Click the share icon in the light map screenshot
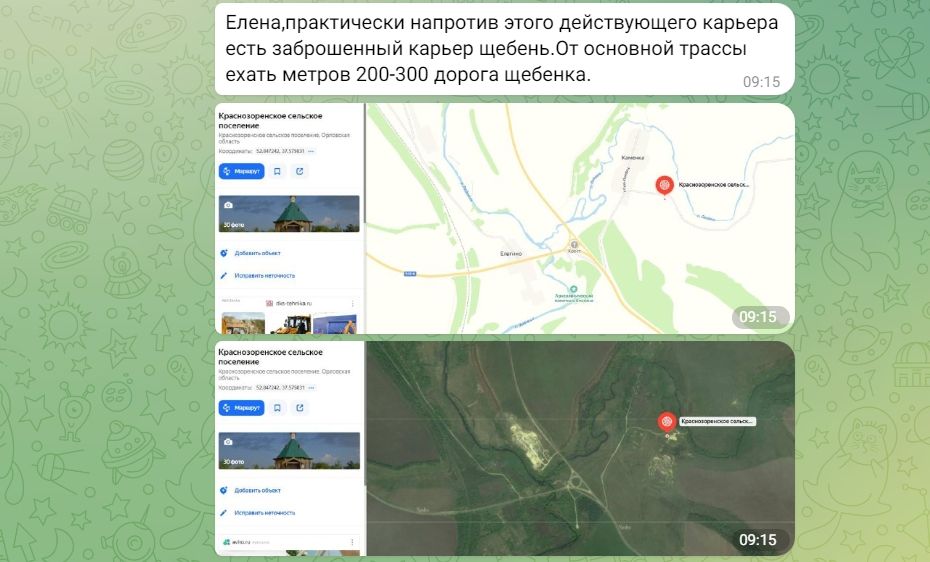Viewport: 930px width, 562px height. (300, 171)
